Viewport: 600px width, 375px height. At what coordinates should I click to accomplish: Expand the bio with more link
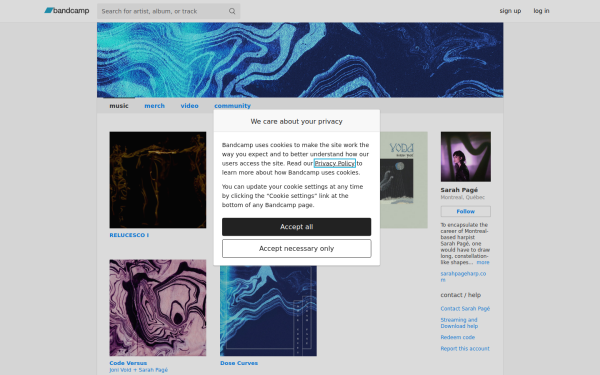point(483,262)
